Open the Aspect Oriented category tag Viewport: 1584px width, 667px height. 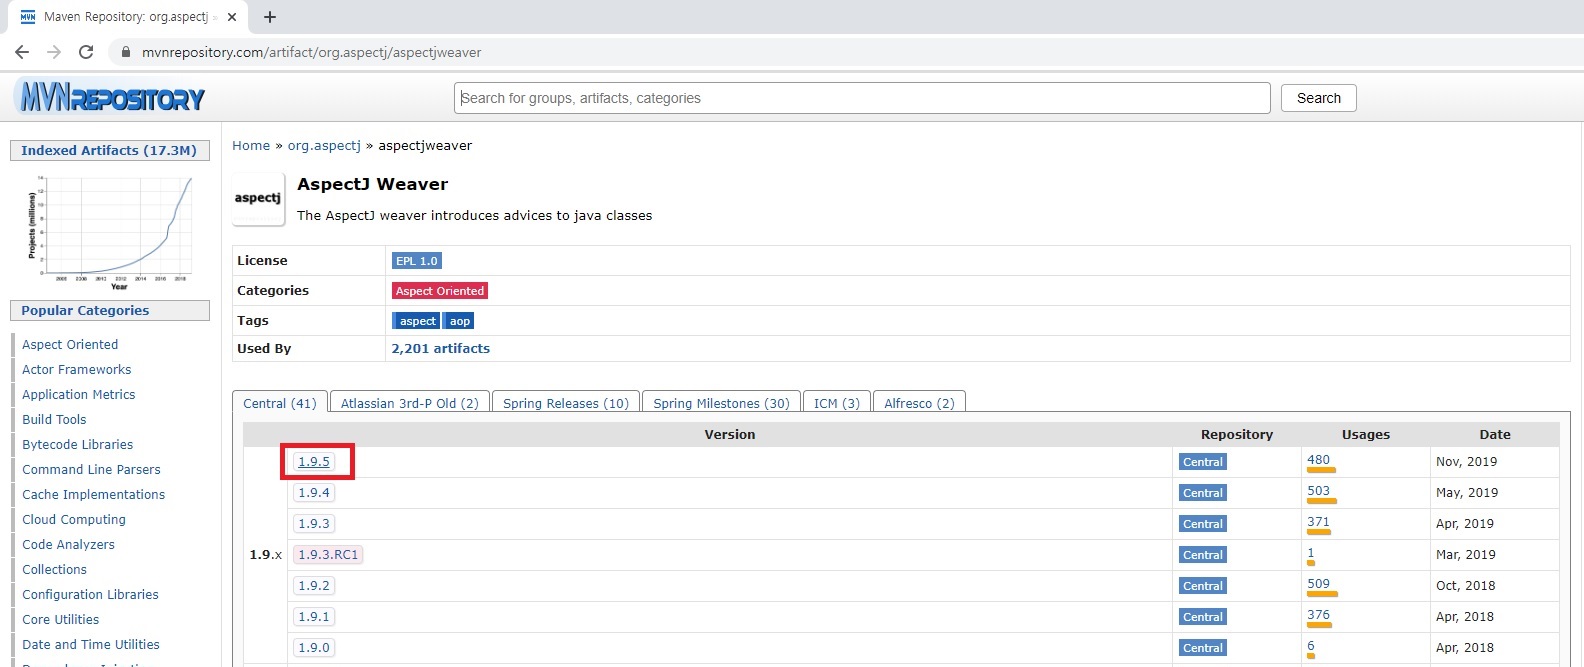440,291
